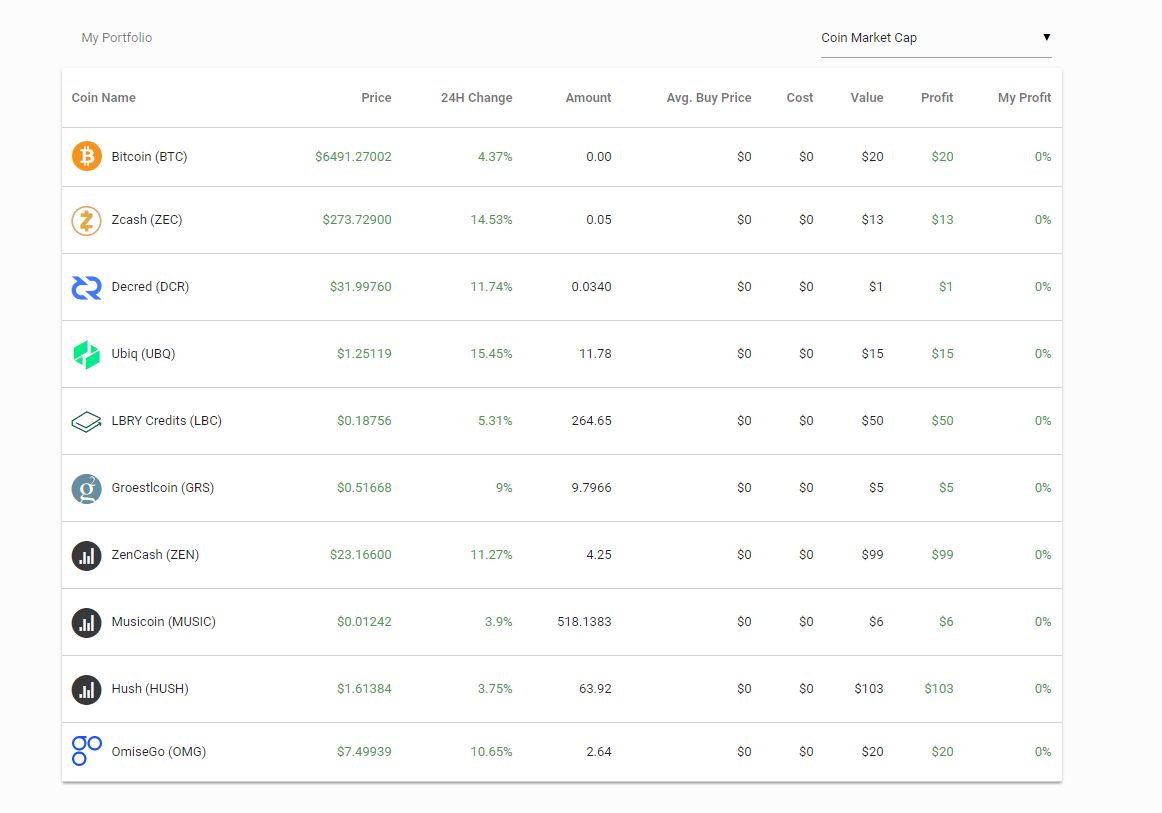Click the ZenCash row icon
Image resolution: width=1162 pixels, height=813 pixels.
click(87, 555)
